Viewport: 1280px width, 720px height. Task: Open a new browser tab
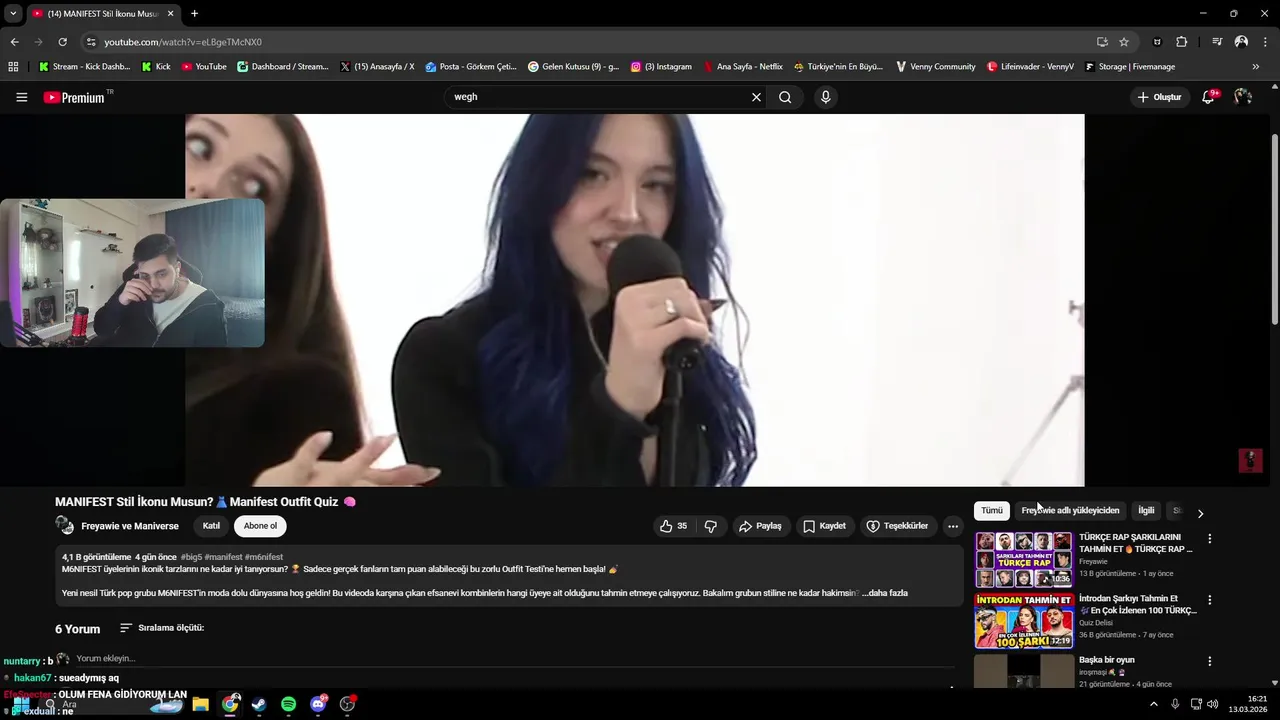click(194, 14)
